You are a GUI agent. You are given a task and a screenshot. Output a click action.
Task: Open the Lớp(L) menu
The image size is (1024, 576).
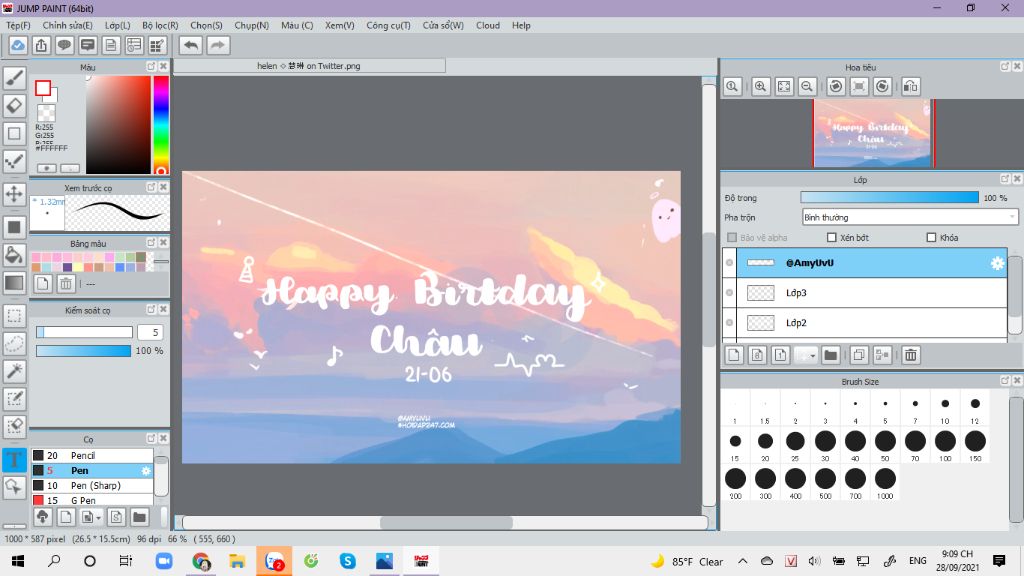[118, 25]
